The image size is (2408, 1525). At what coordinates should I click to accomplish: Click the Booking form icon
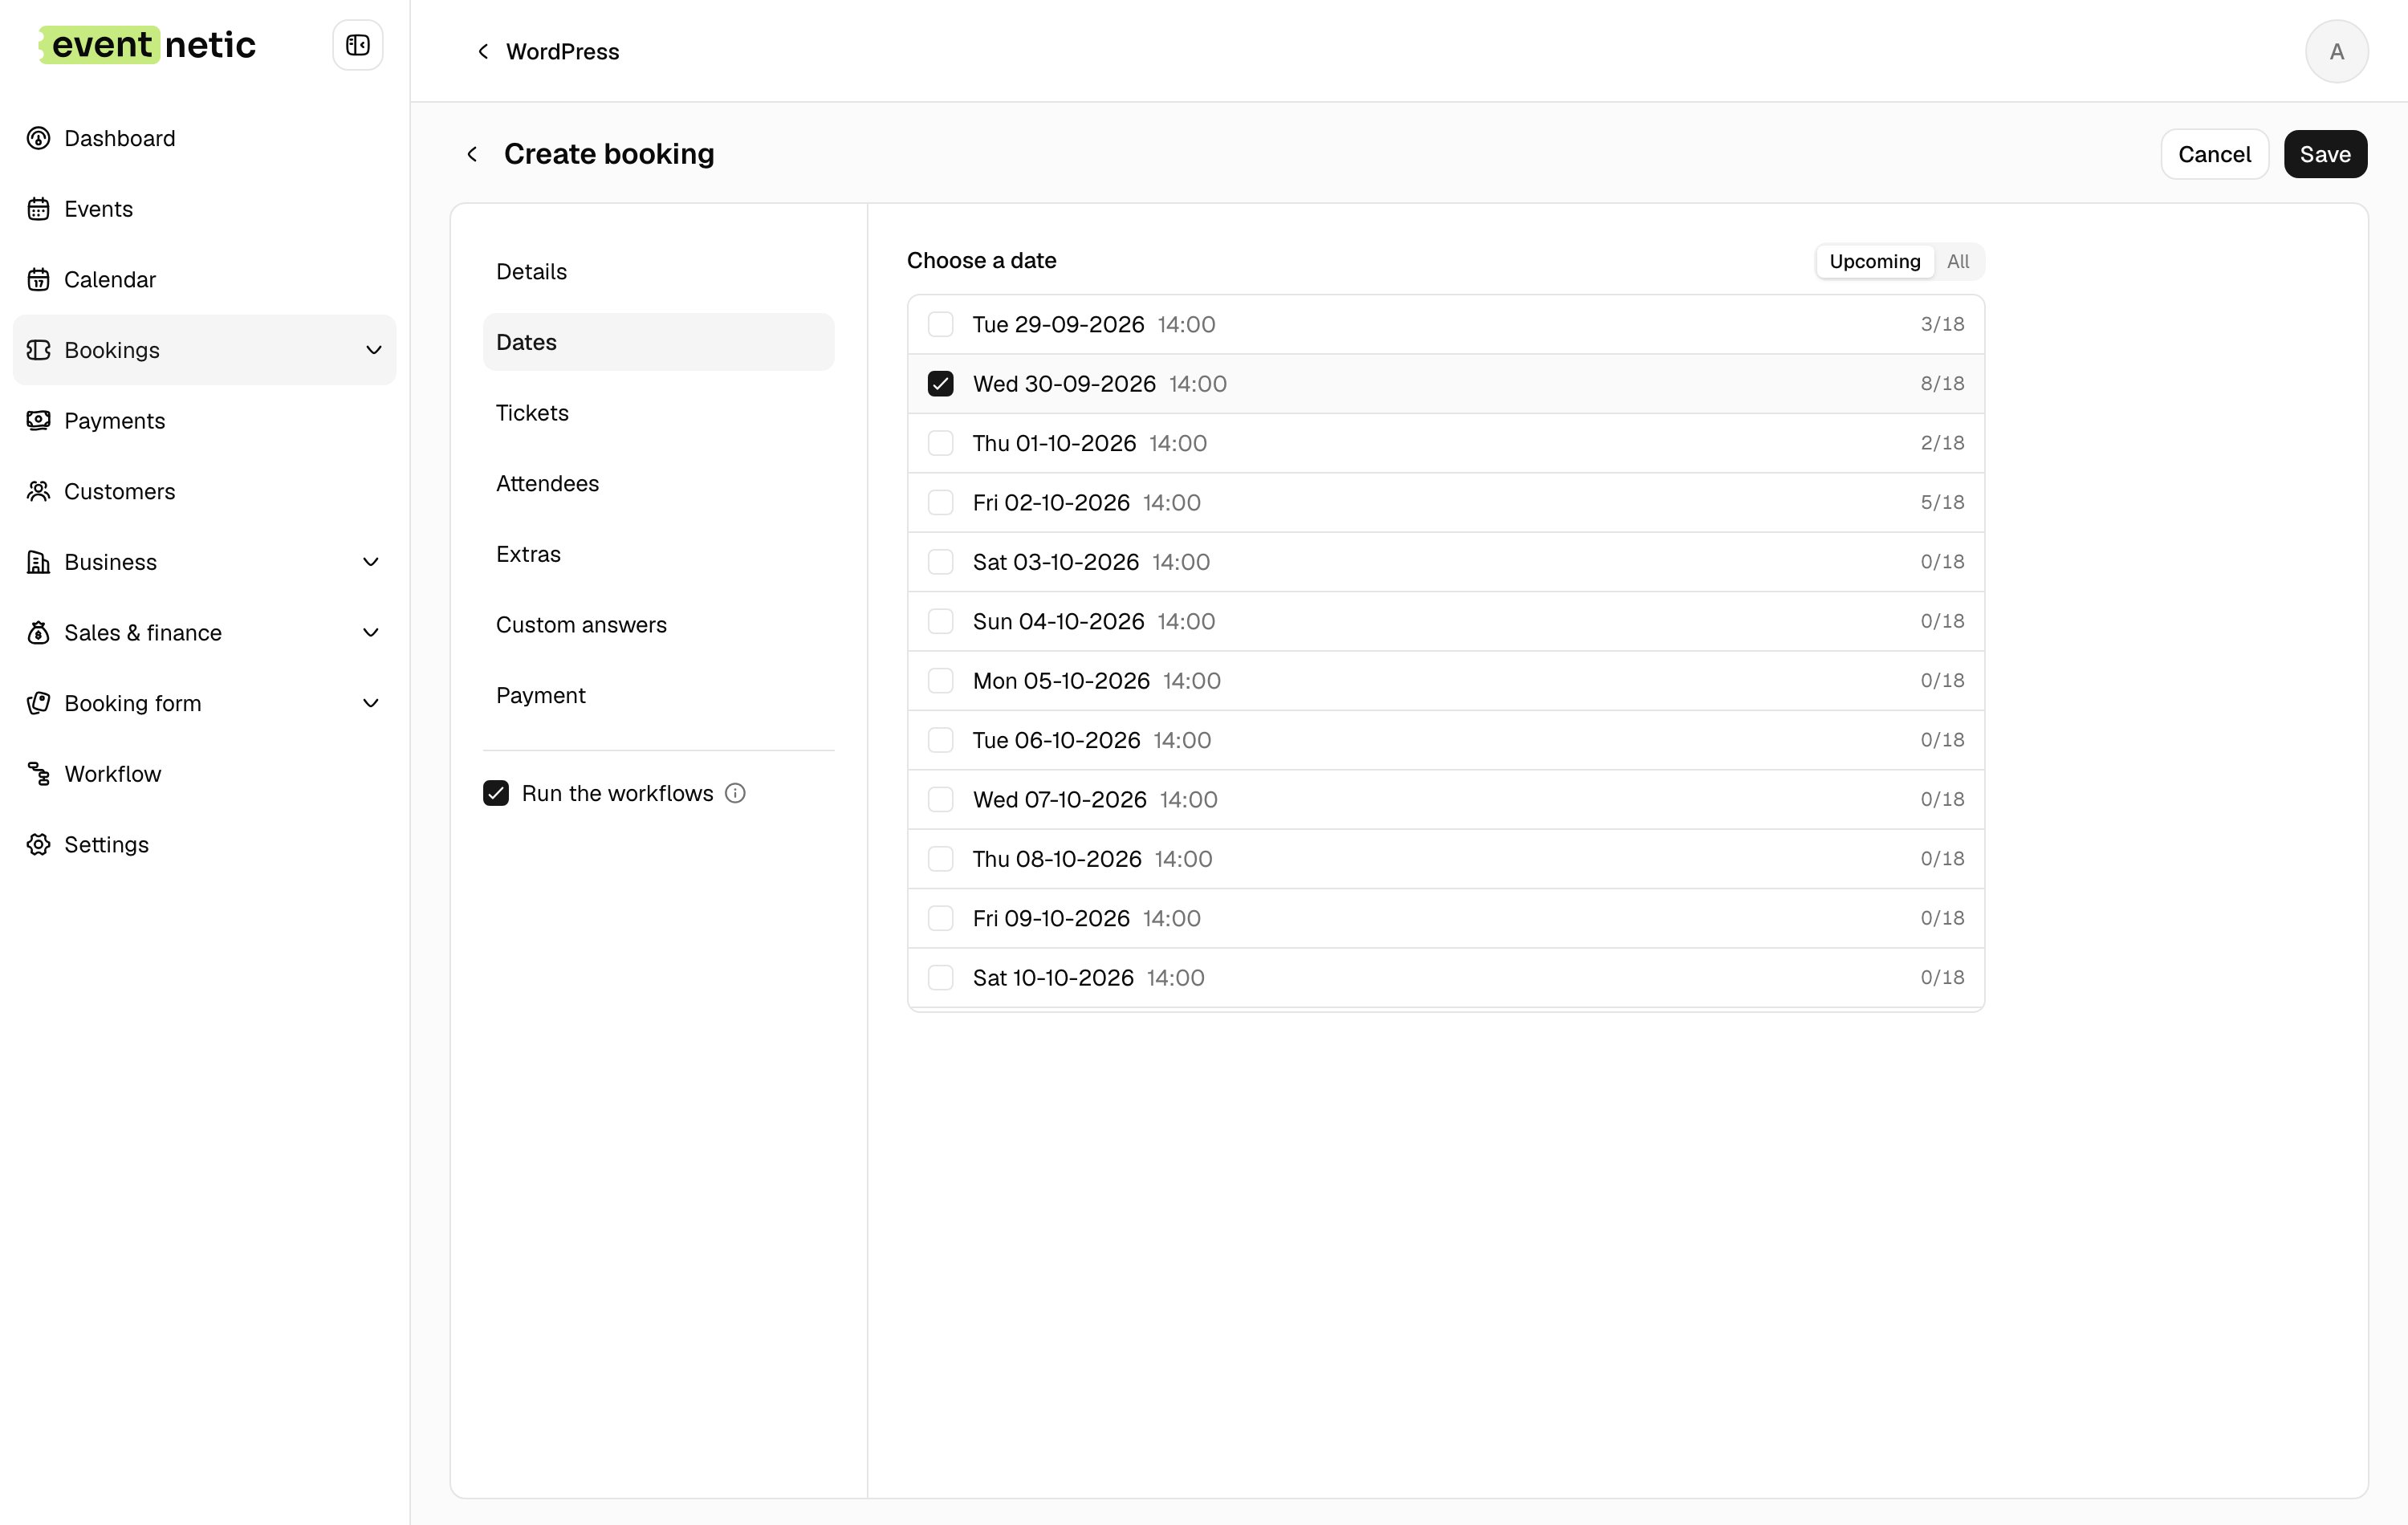tap(38, 703)
